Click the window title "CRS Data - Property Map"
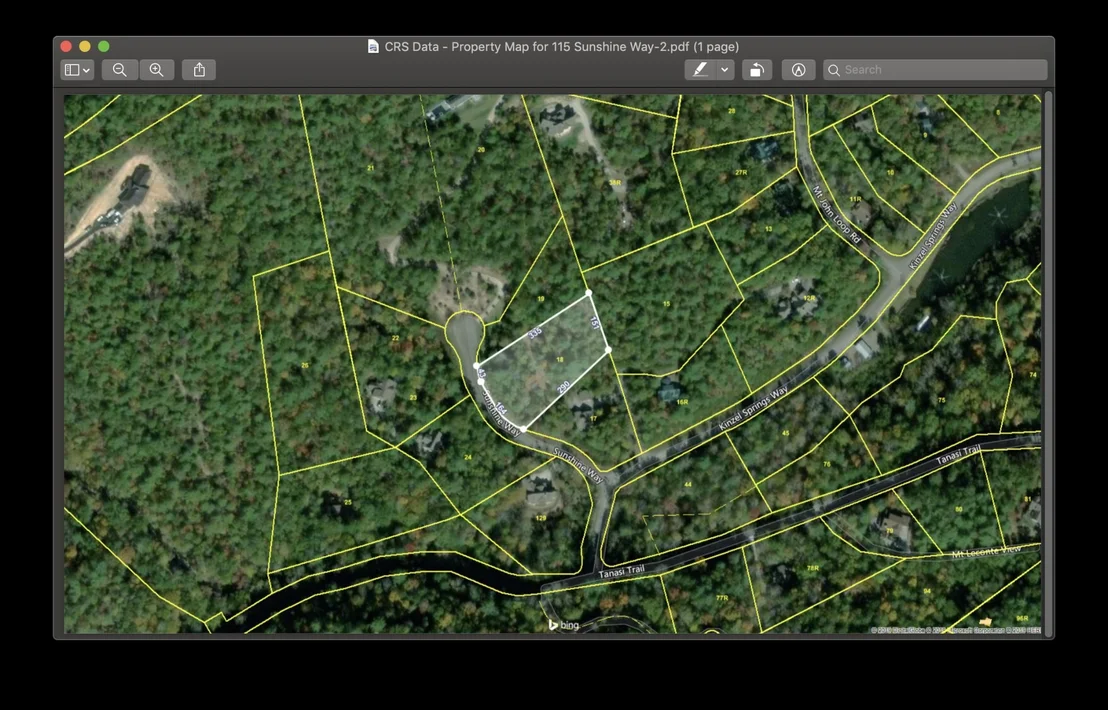The width and height of the screenshot is (1108, 710). tap(562, 47)
